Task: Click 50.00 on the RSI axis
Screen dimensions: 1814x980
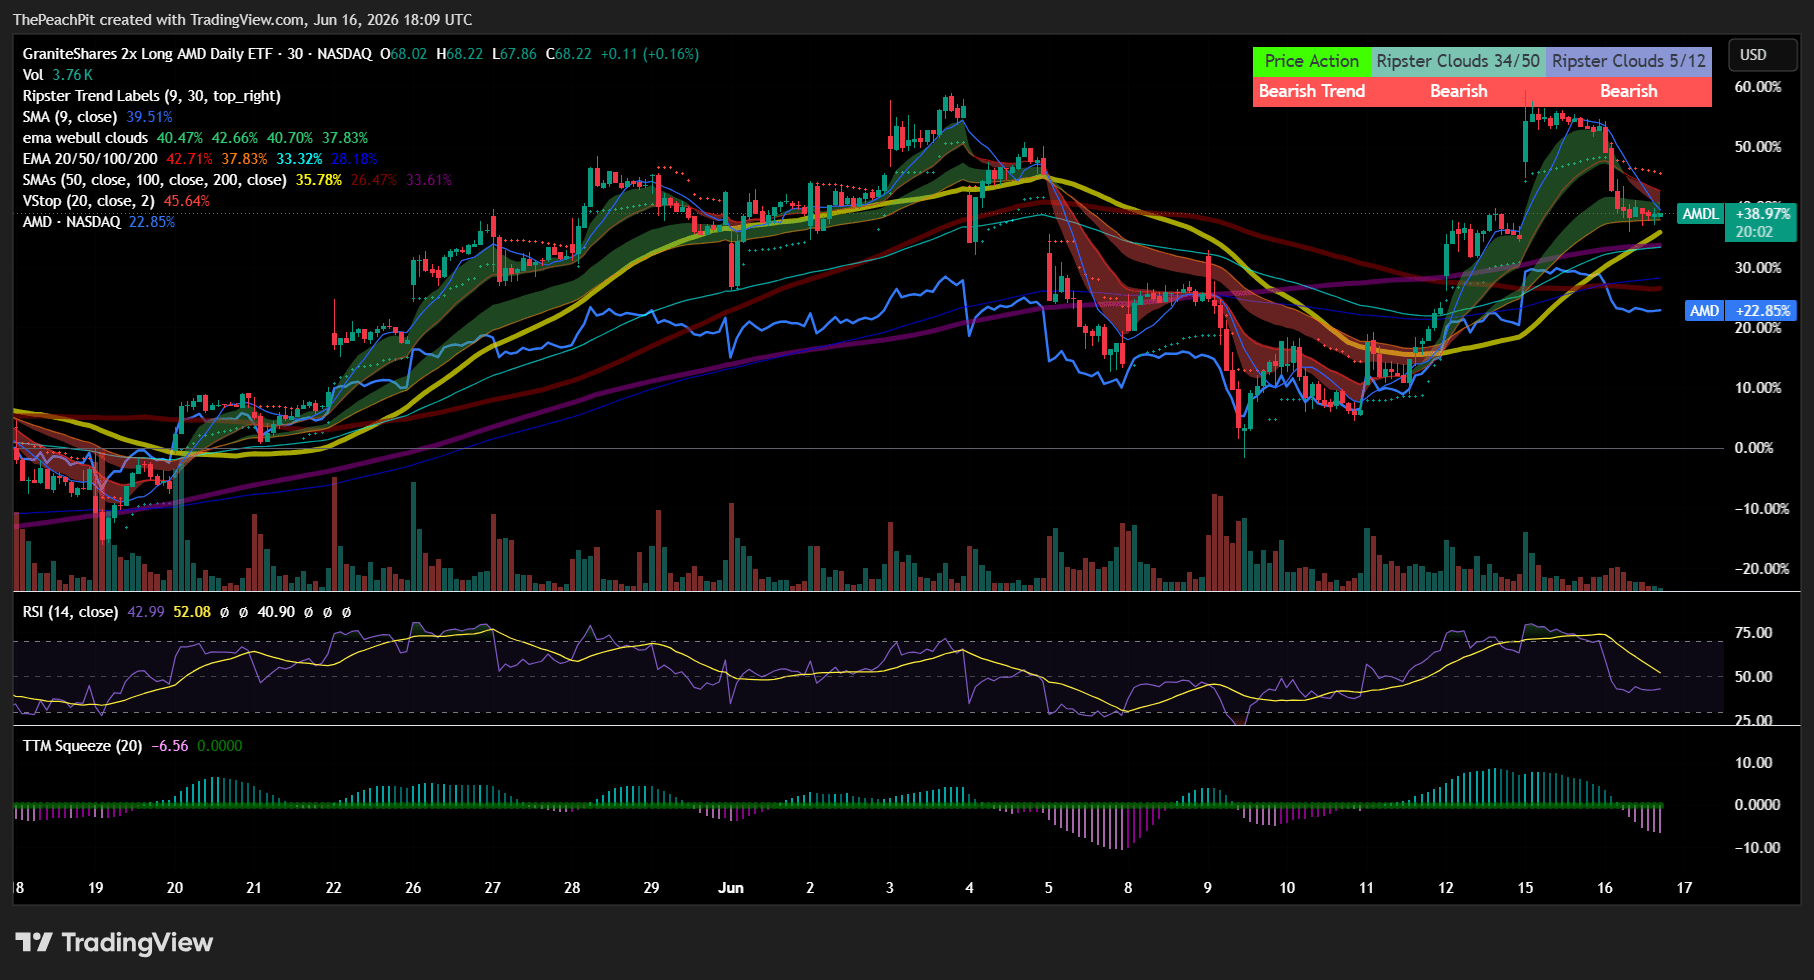Action: pos(1753,677)
